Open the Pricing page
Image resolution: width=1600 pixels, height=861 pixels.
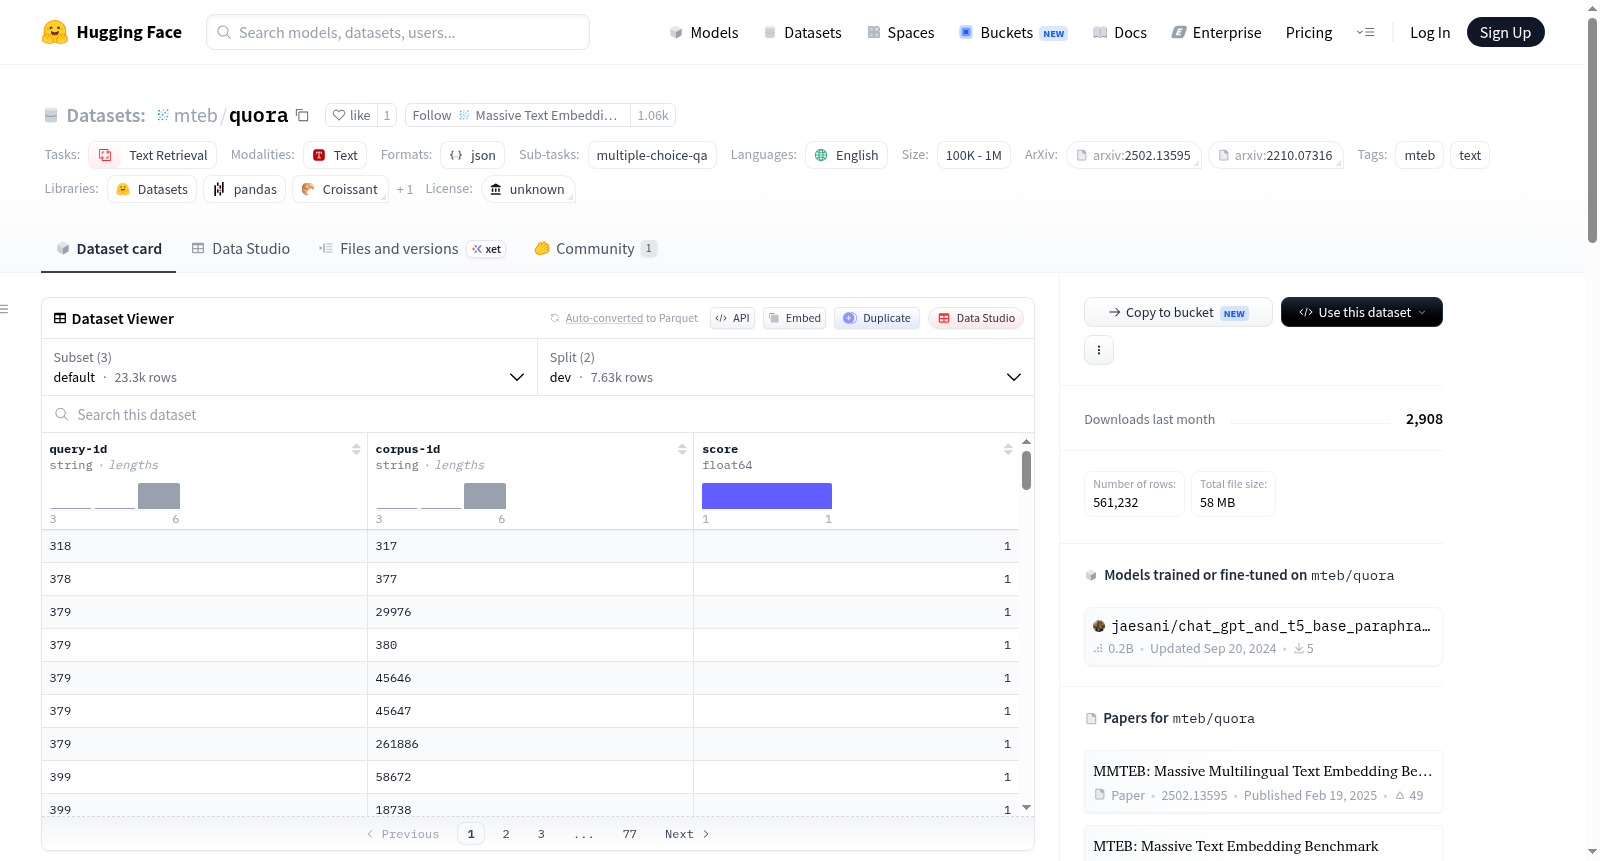1309,32
